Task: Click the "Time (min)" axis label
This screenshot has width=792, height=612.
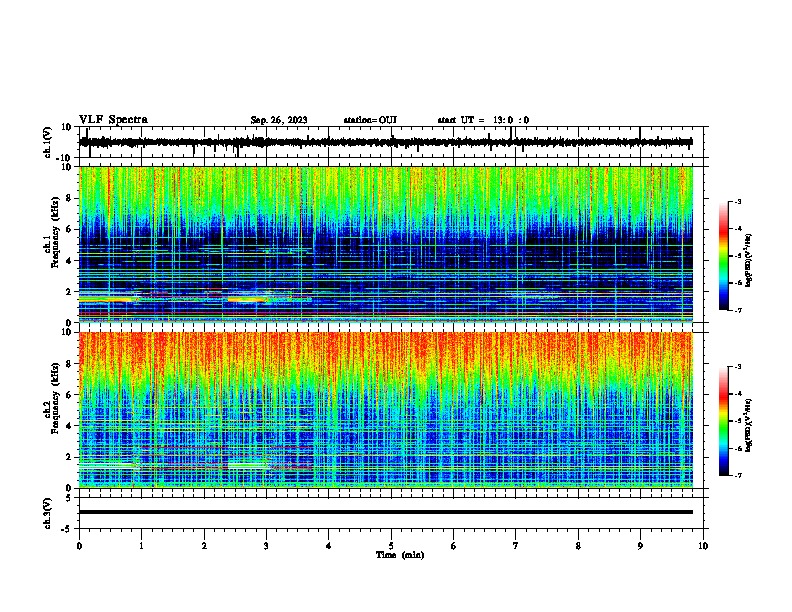Action: (x=400, y=555)
